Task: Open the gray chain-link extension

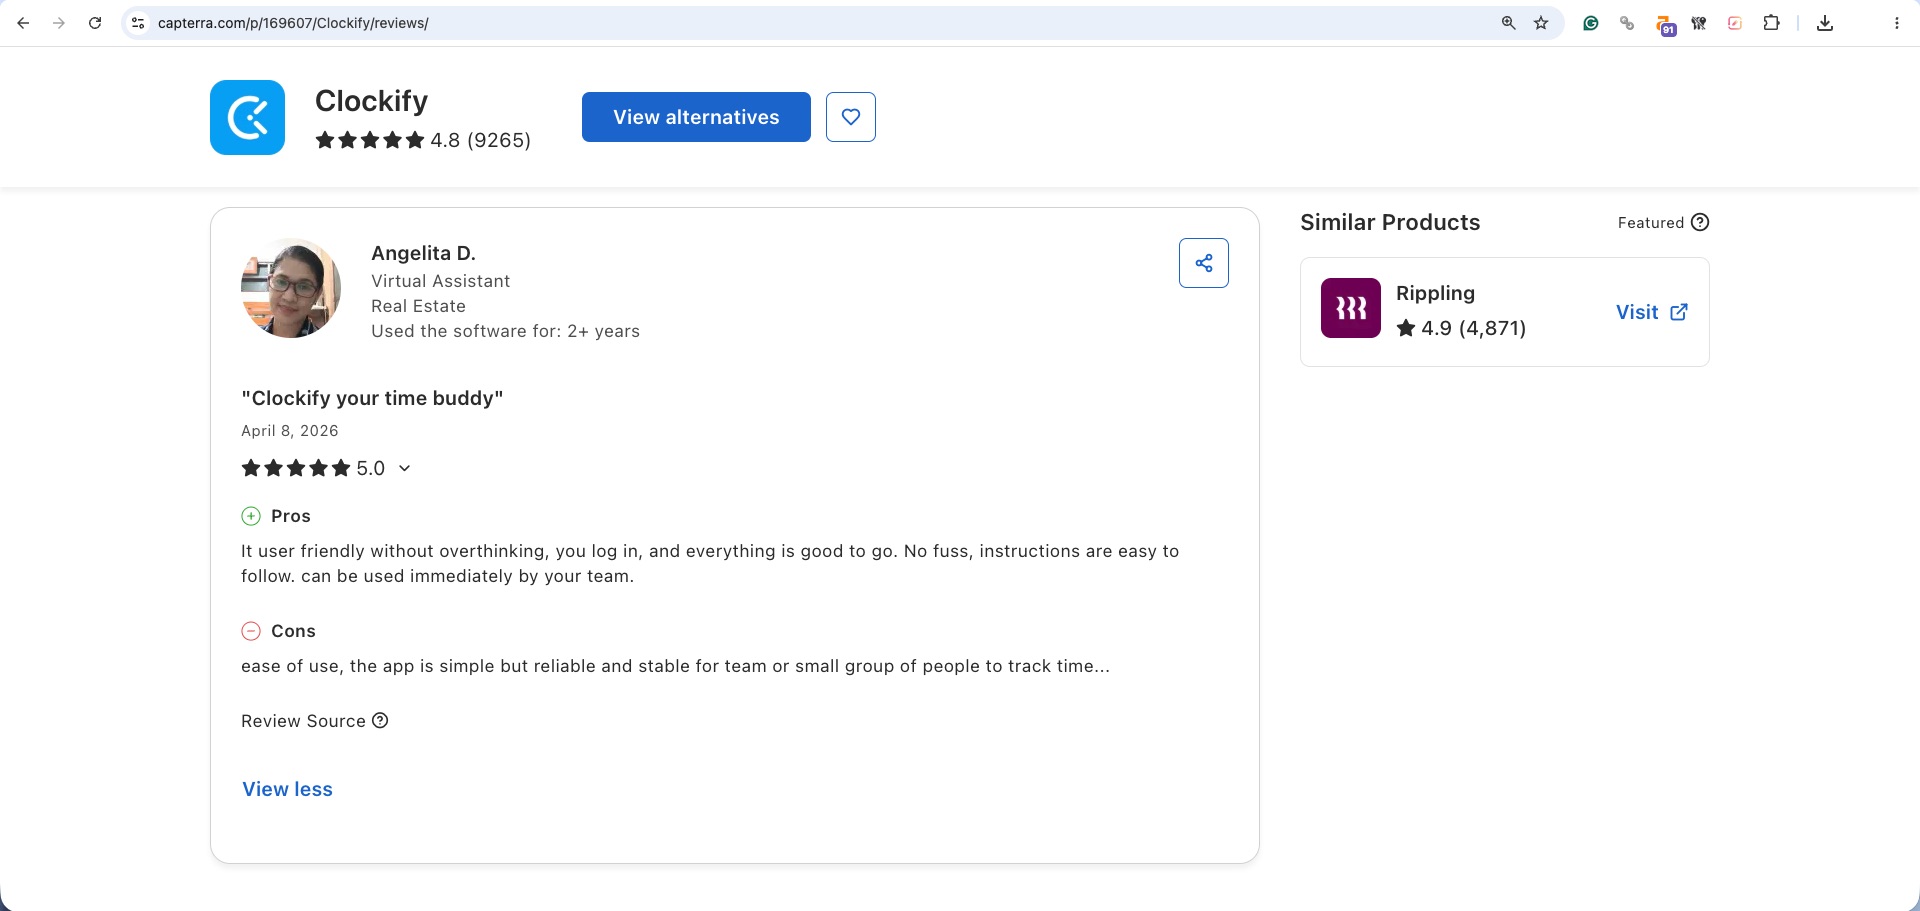Action: (x=1627, y=23)
